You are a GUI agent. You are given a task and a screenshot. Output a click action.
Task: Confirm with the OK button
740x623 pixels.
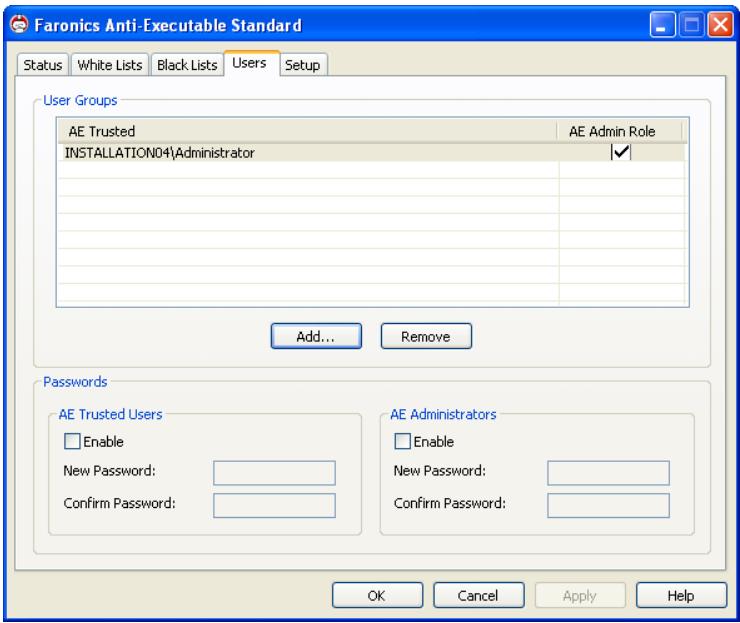click(x=377, y=595)
